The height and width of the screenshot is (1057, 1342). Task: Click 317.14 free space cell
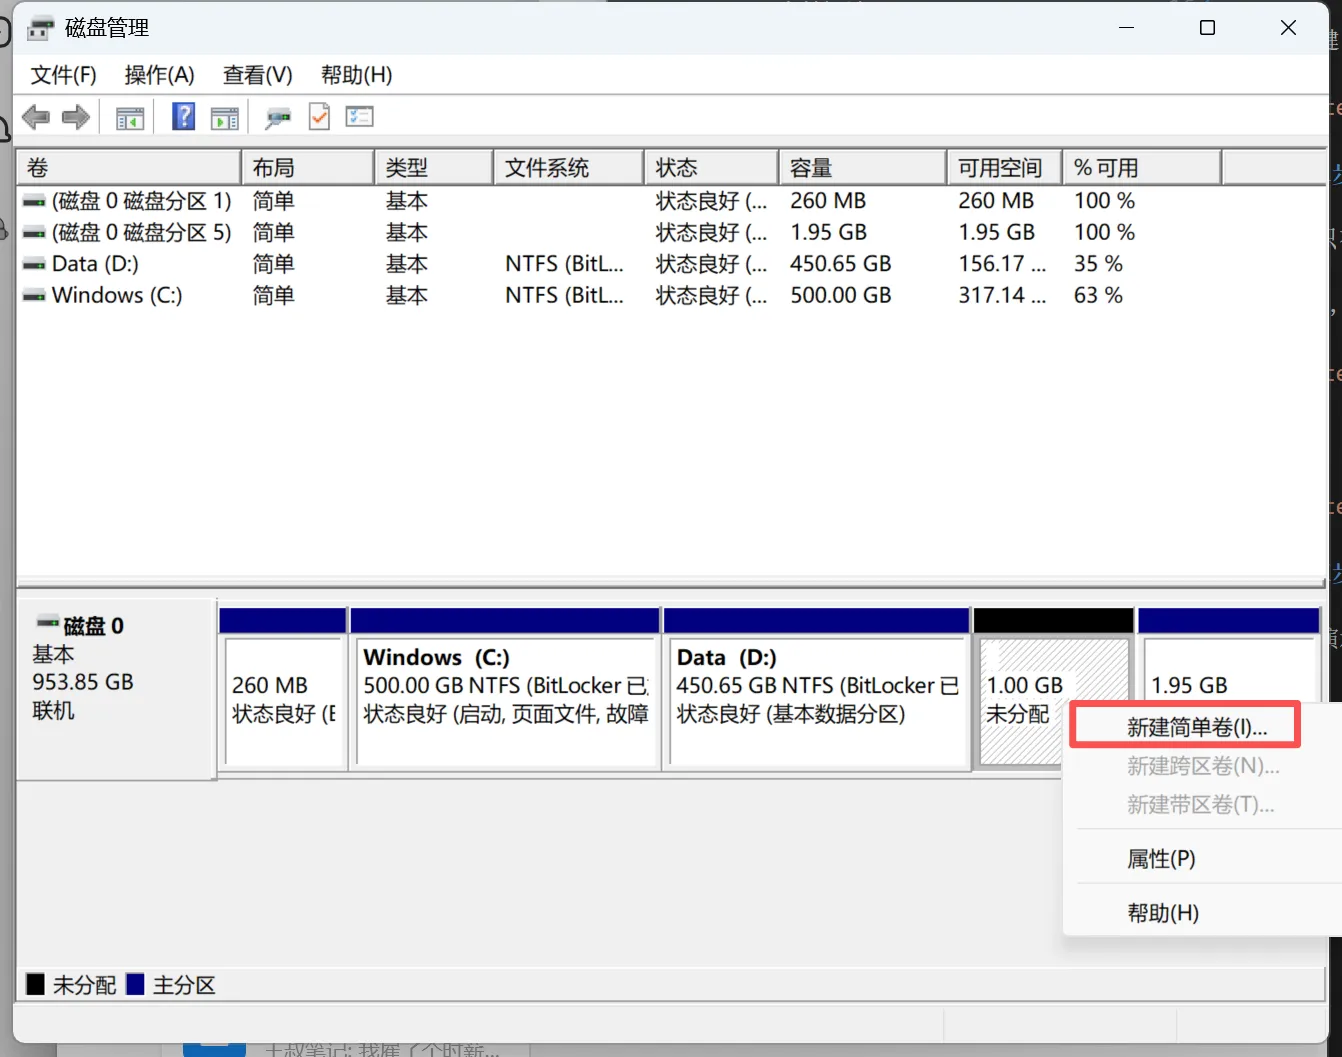tap(1002, 295)
